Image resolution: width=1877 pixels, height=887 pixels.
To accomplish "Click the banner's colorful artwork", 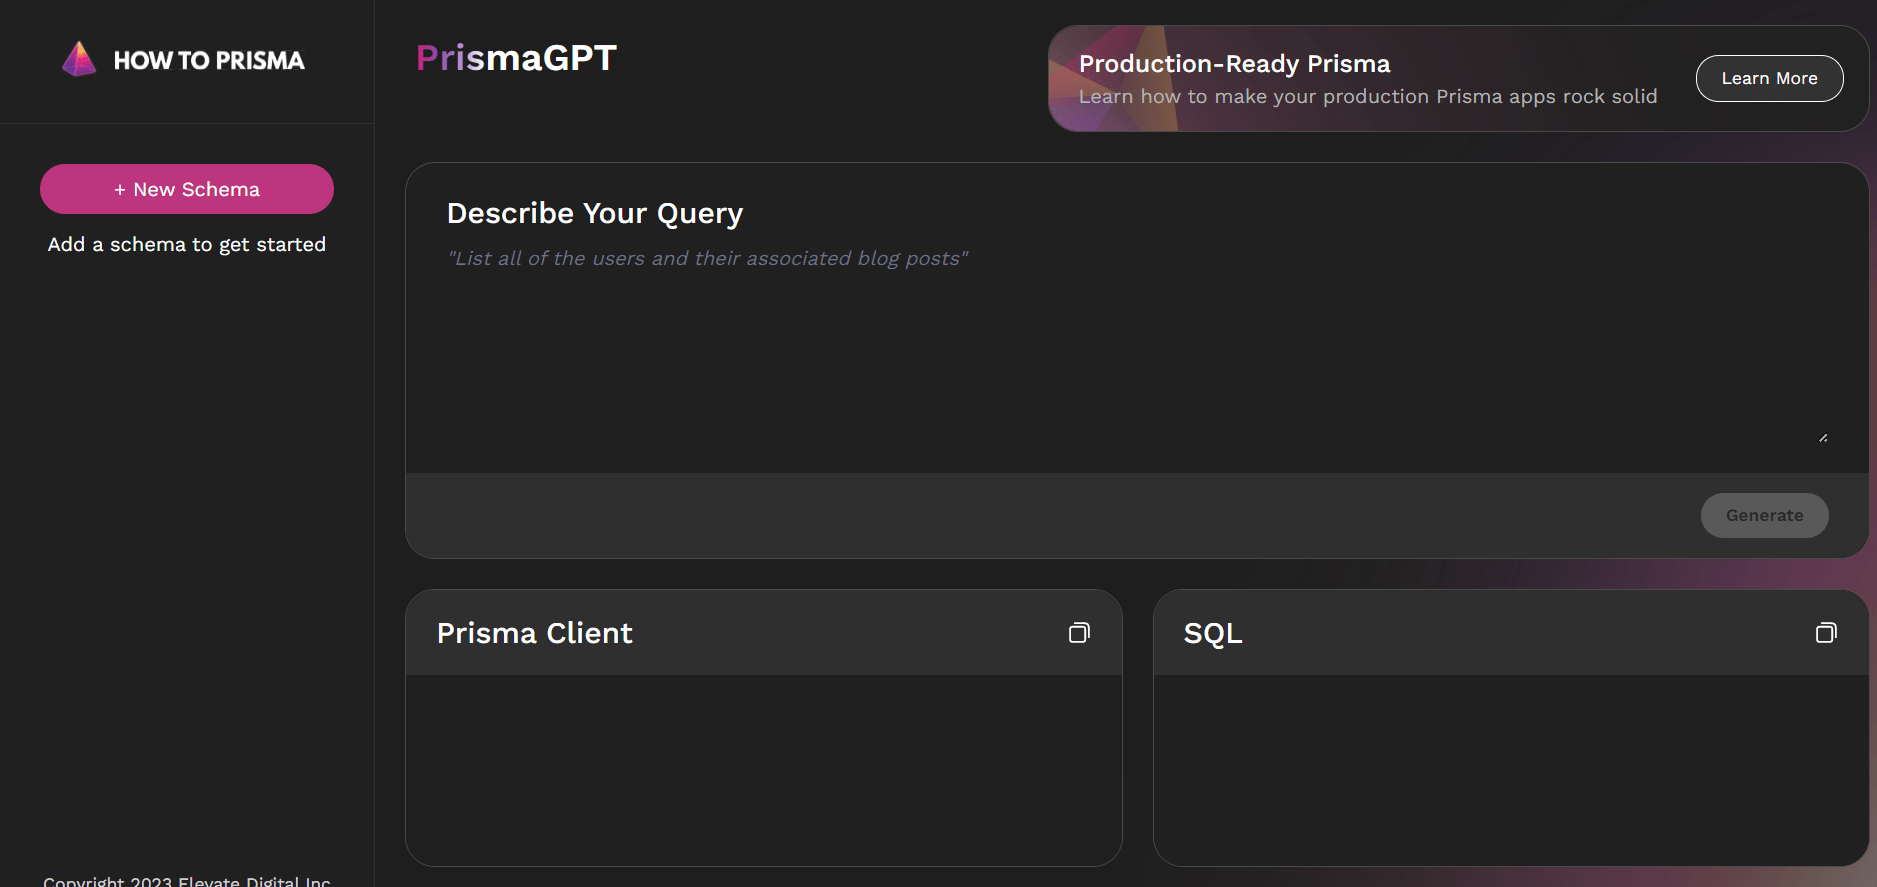I will click(x=1115, y=78).
